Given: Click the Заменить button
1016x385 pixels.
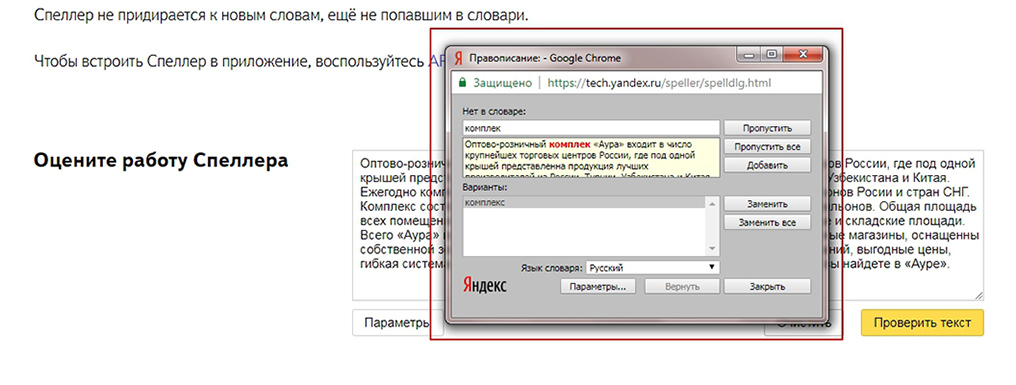Looking at the screenshot, I should (x=767, y=204).
